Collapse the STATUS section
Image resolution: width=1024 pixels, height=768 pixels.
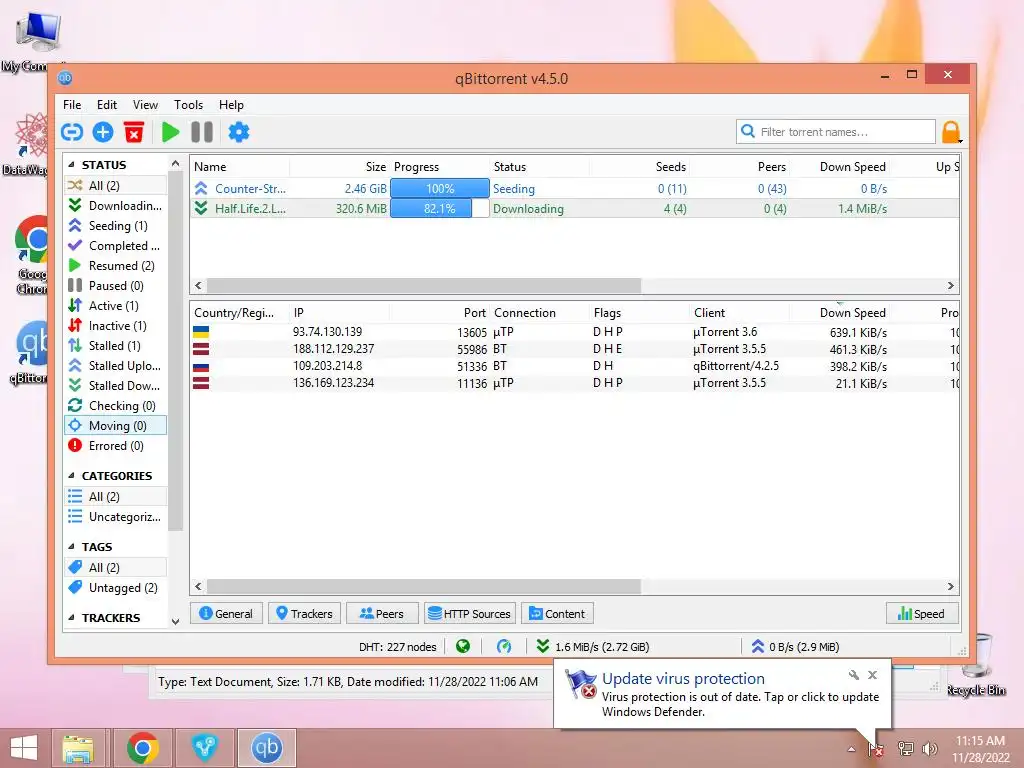(x=71, y=165)
